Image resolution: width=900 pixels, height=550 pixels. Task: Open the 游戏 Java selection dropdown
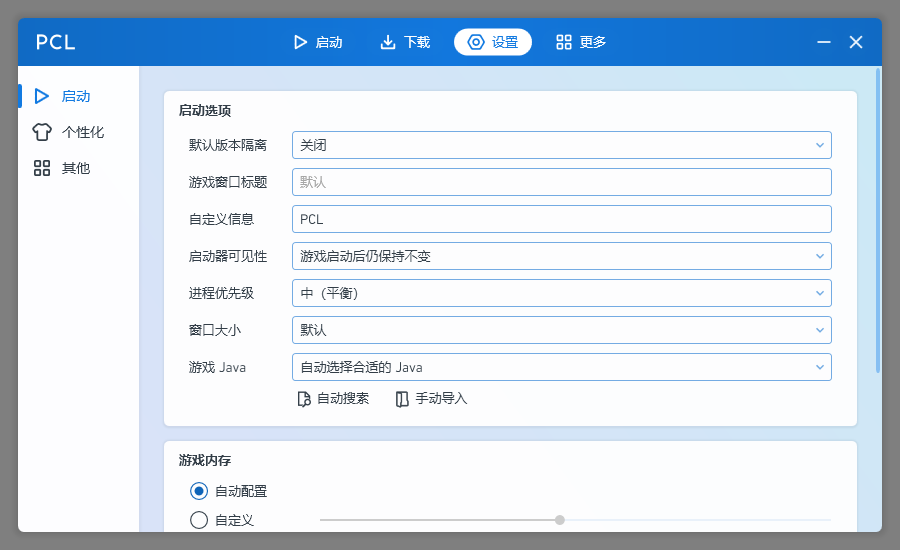[561, 367]
